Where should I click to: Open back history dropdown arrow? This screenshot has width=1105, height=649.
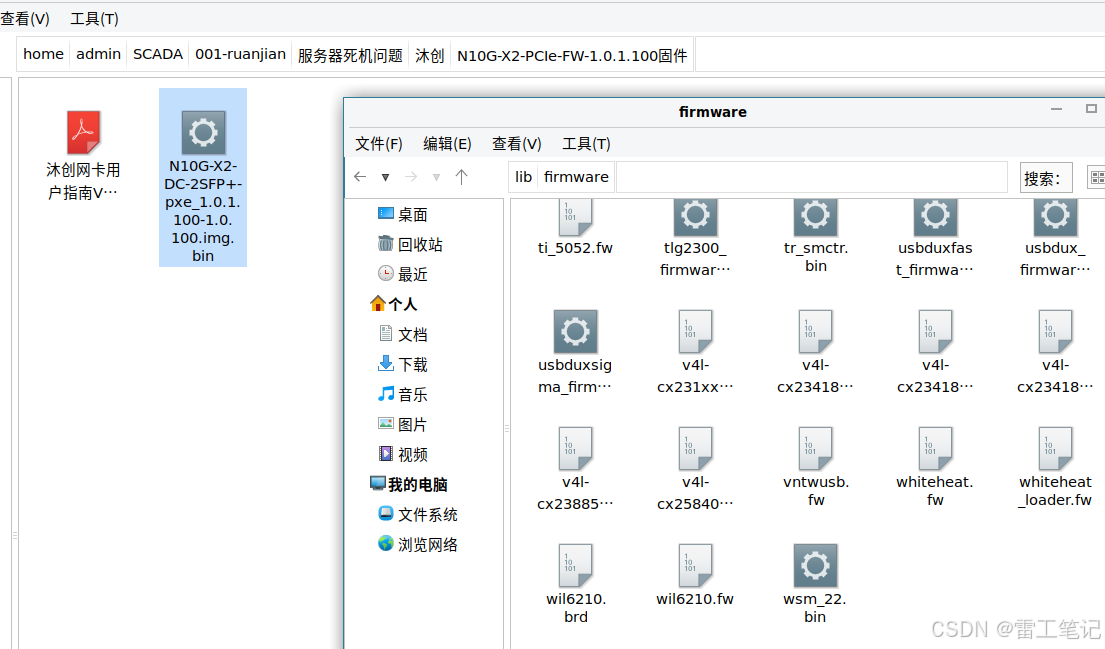coord(385,178)
